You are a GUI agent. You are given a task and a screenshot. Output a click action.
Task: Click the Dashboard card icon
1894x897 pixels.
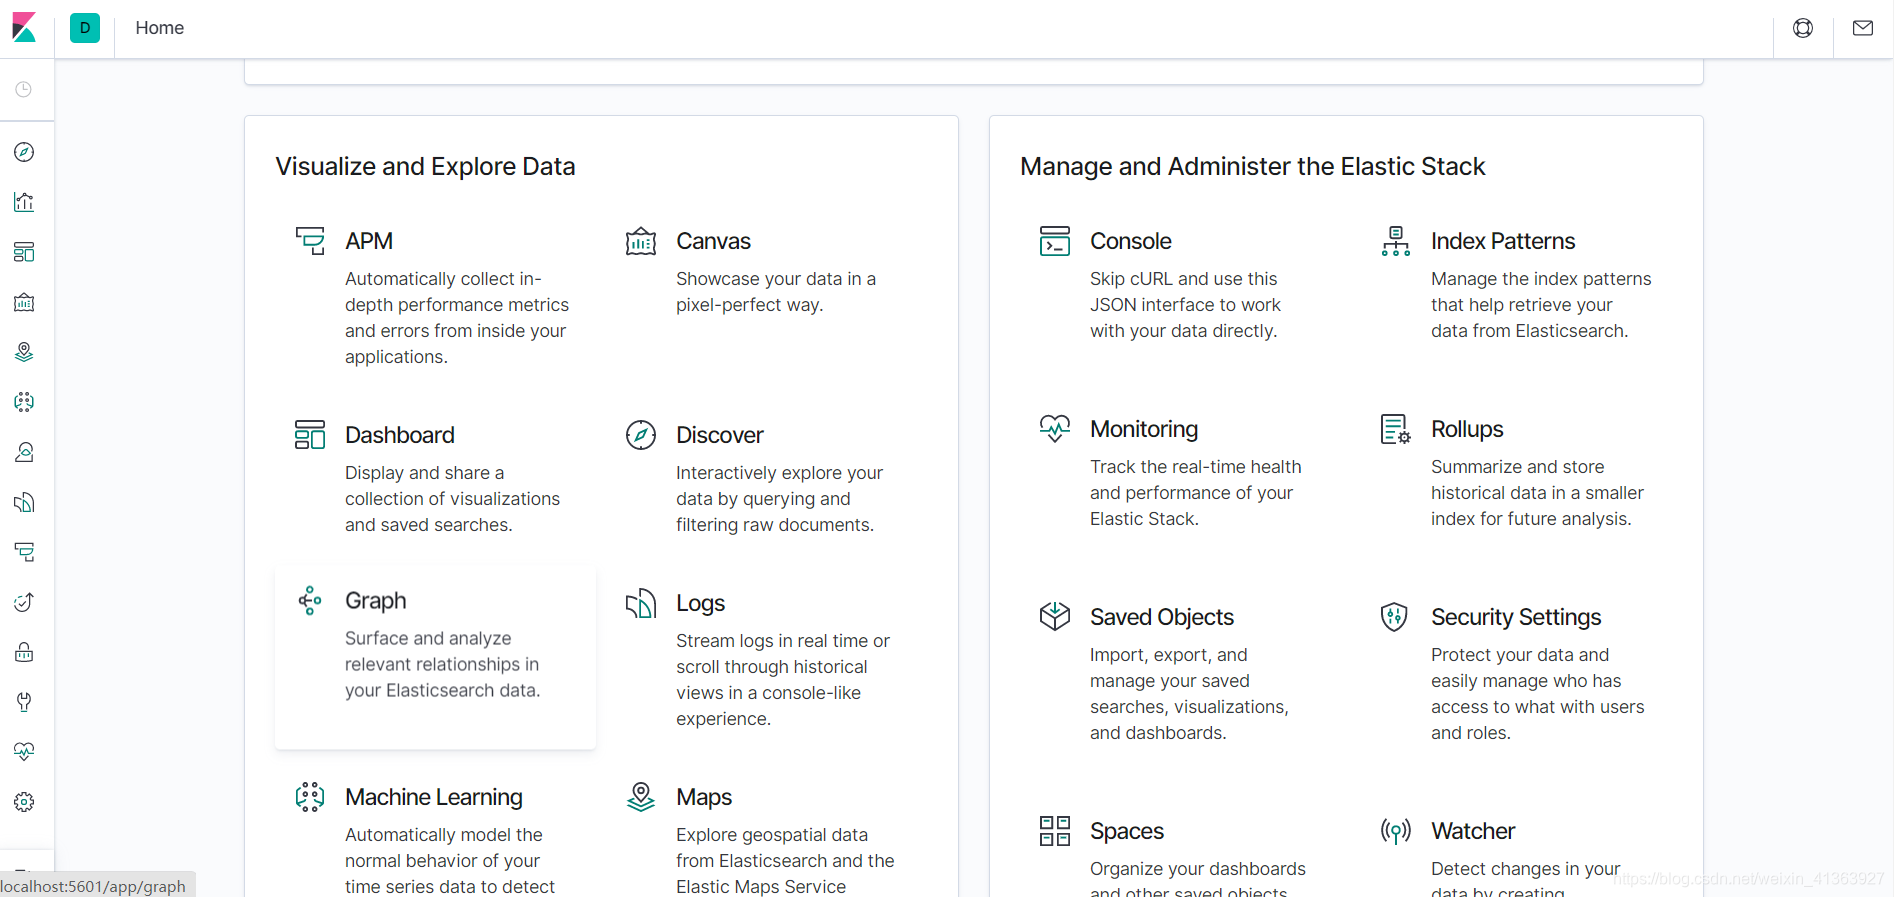tap(310, 435)
